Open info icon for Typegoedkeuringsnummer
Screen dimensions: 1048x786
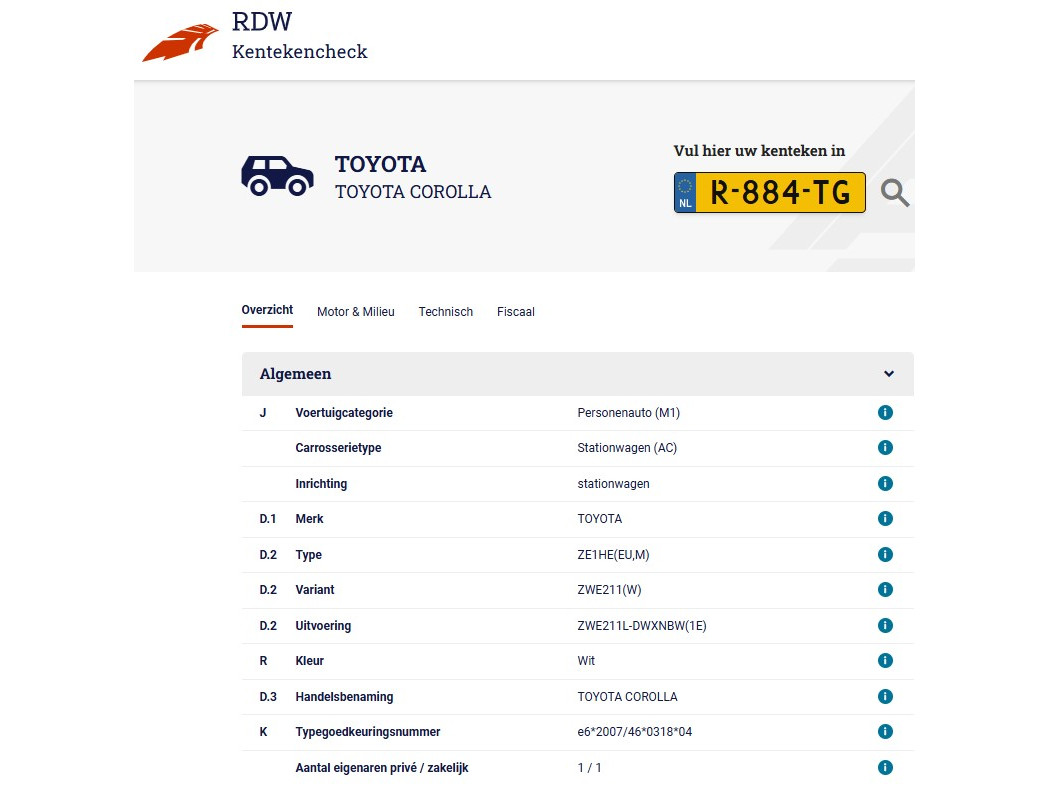click(885, 731)
